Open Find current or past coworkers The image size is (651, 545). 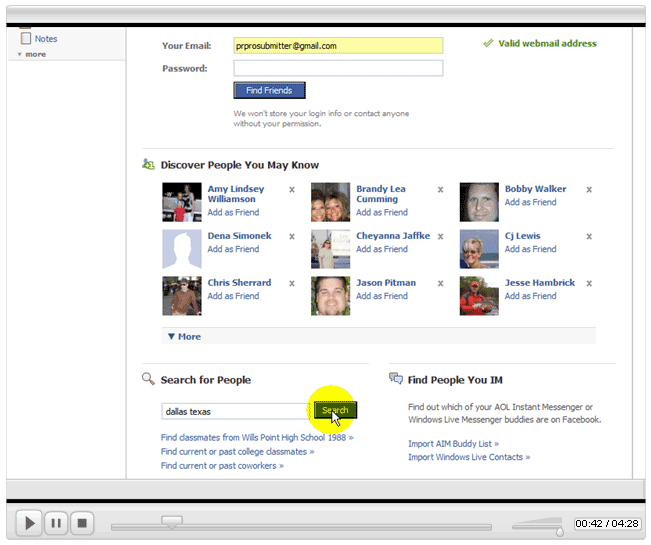(x=222, y=466)
